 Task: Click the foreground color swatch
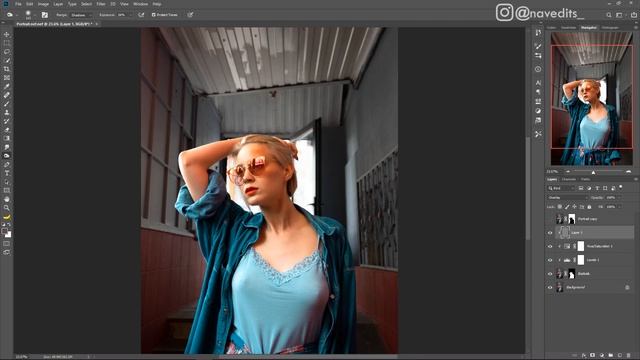pyautogui.click(x=5, y=231)
